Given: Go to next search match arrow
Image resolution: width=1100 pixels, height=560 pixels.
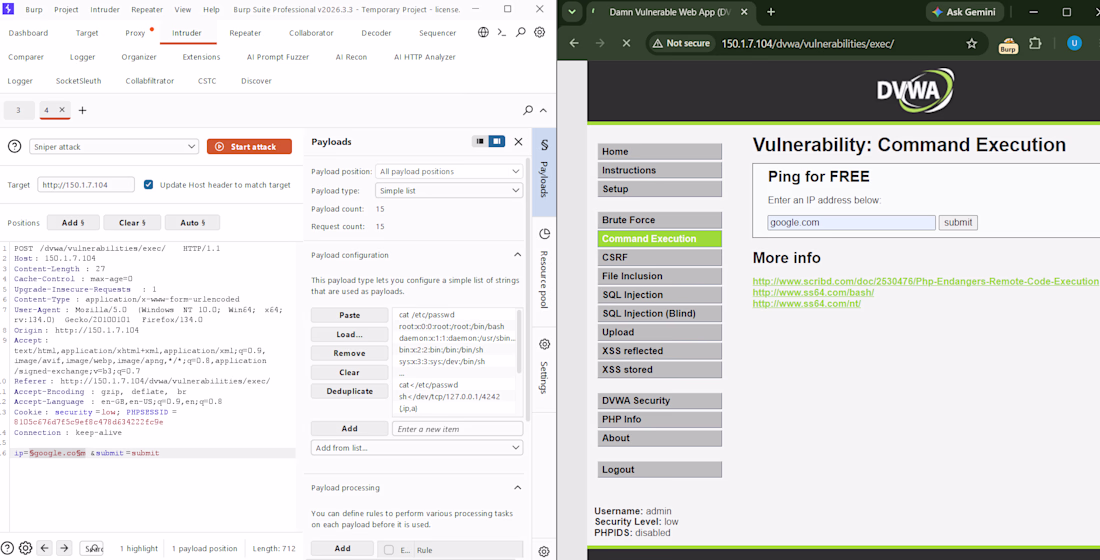Looking at the screenshot, I should click(64, 548).
